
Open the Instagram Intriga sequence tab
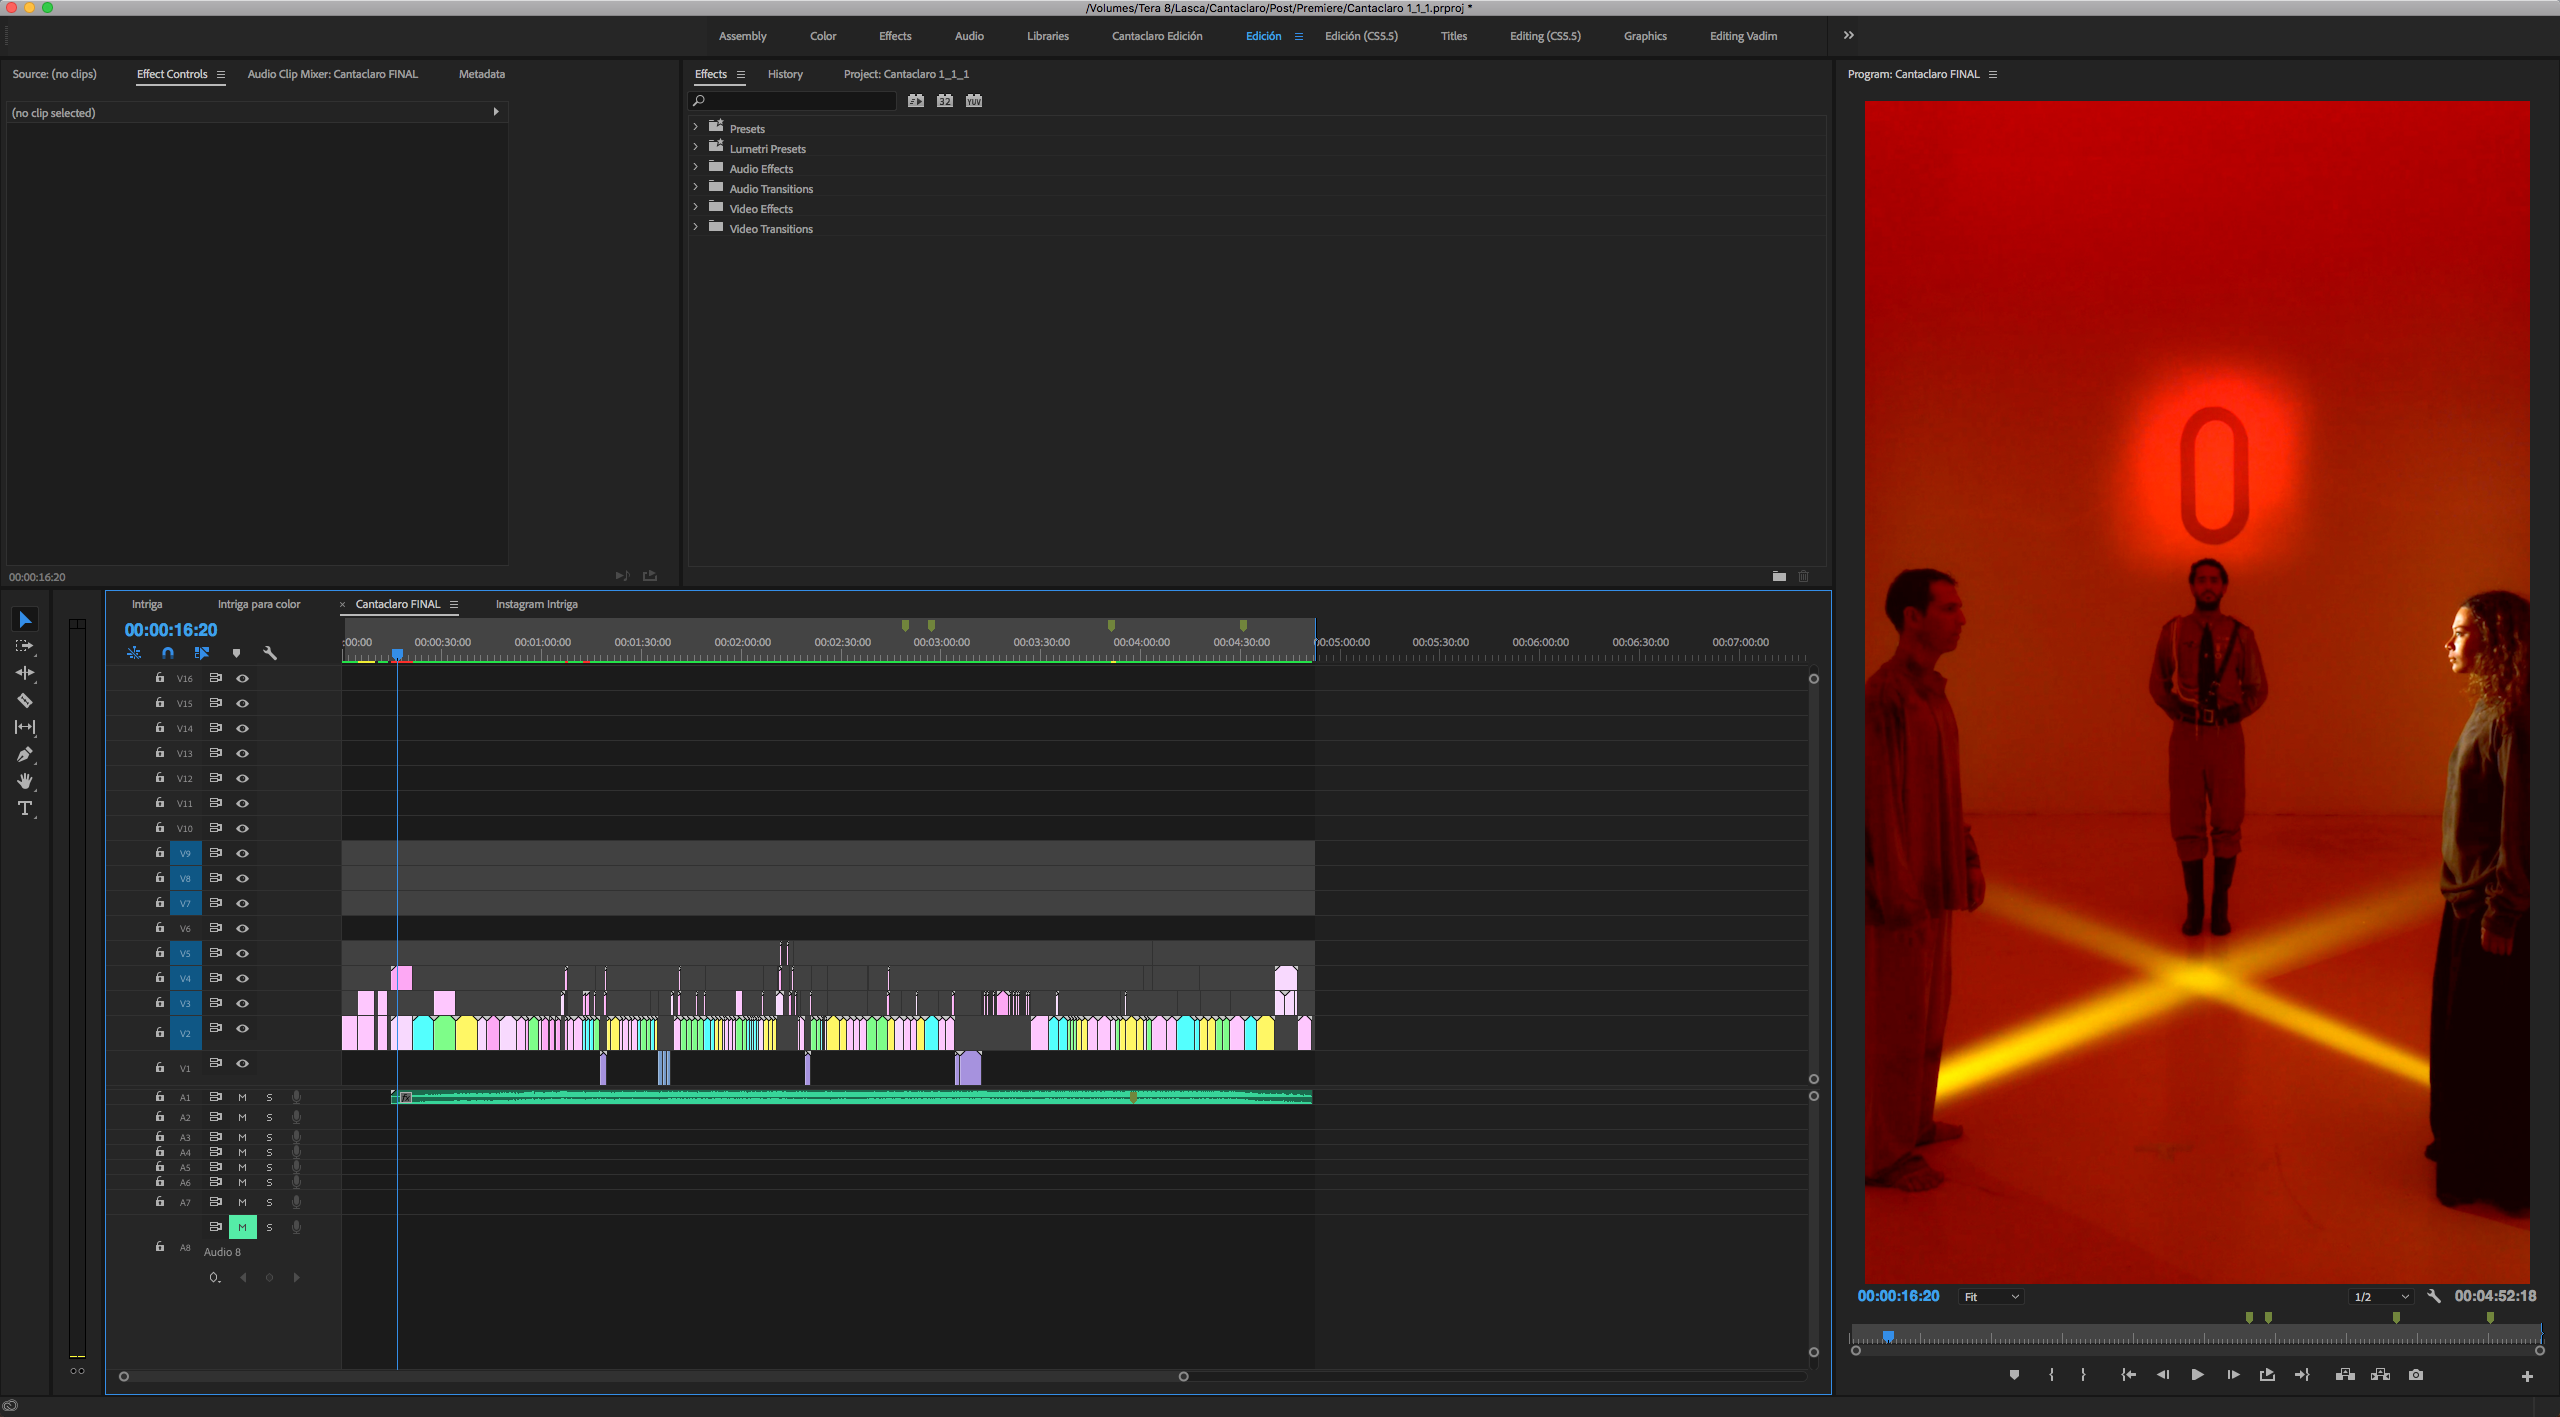(x=537, y=604)
